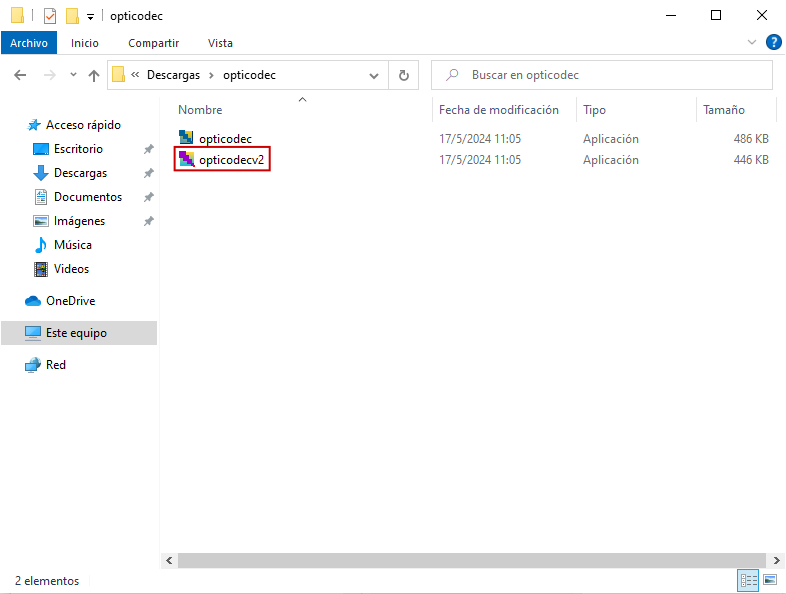Image resolution: width=786 pixels, height=594 pixels.
Task: Click the refresh button in address bar
Action: tap(404, 75)
